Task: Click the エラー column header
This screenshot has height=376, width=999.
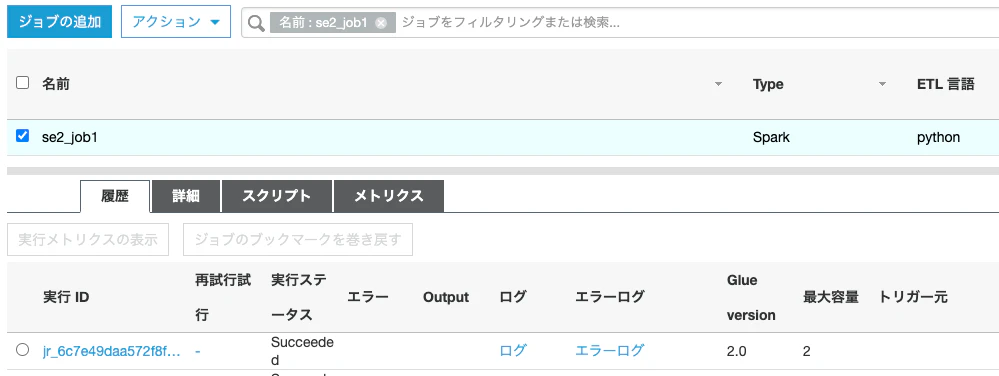Action: tap(368, 297)
